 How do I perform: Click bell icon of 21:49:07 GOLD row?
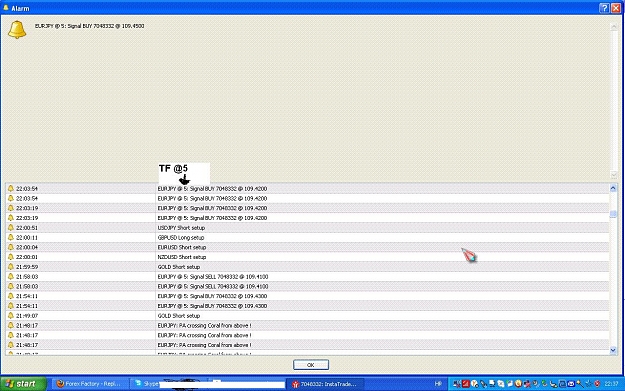click(11, 315)
